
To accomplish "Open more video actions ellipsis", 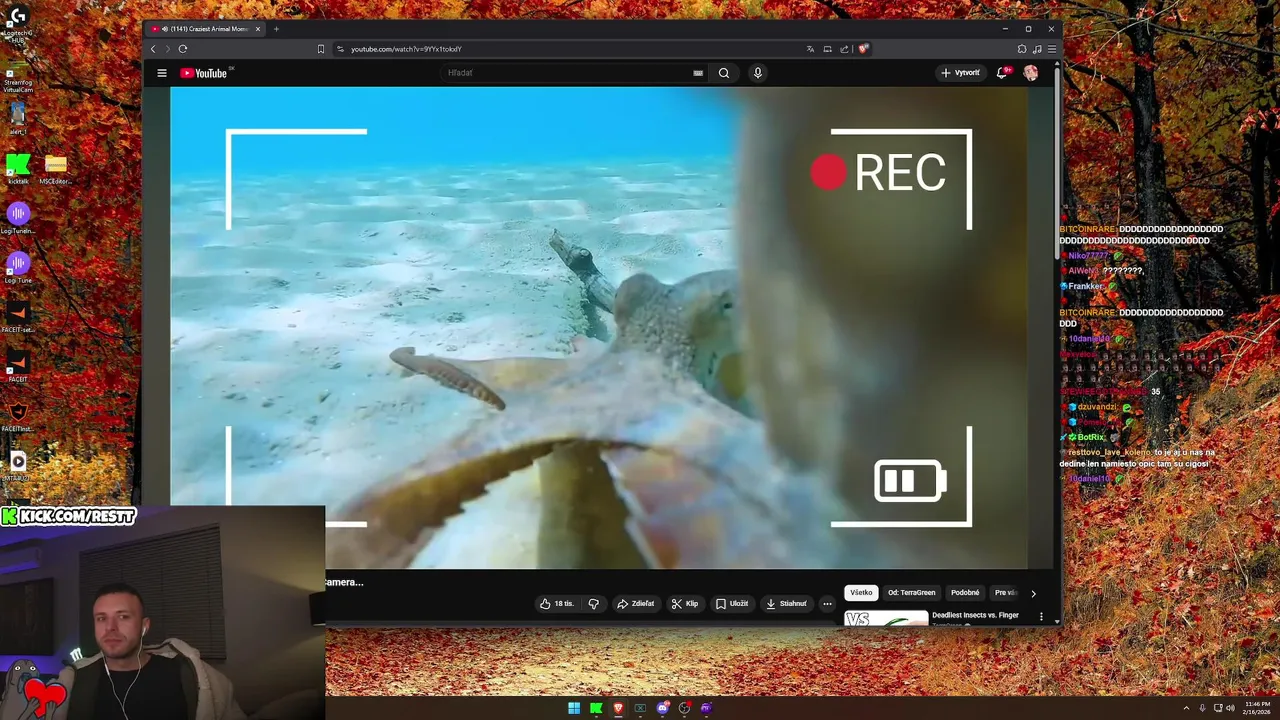I will (827, 604).
